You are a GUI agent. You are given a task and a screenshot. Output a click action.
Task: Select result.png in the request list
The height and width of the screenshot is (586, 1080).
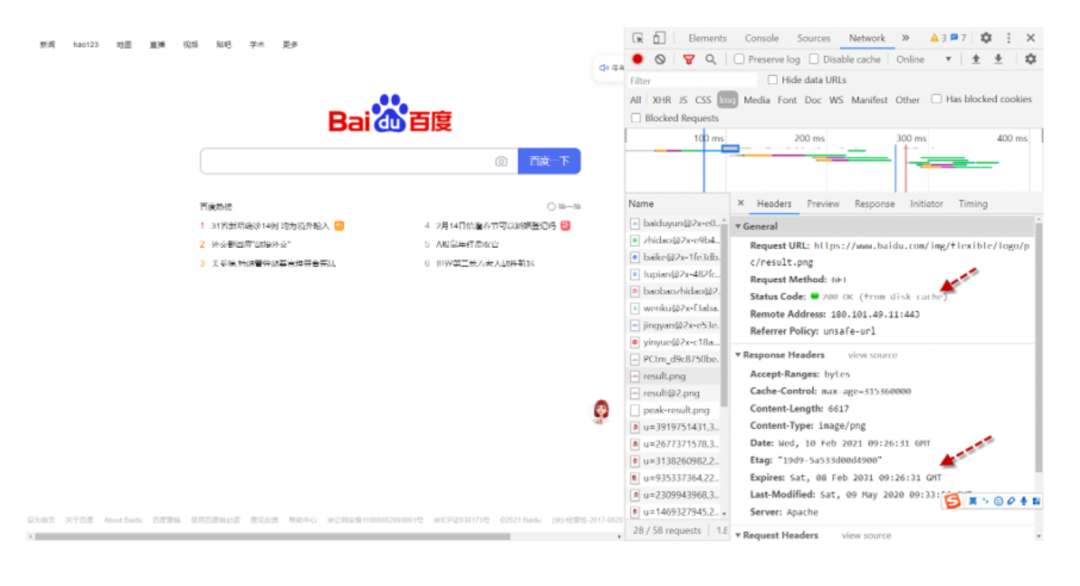pyautogui.click(x=663, y=376)
